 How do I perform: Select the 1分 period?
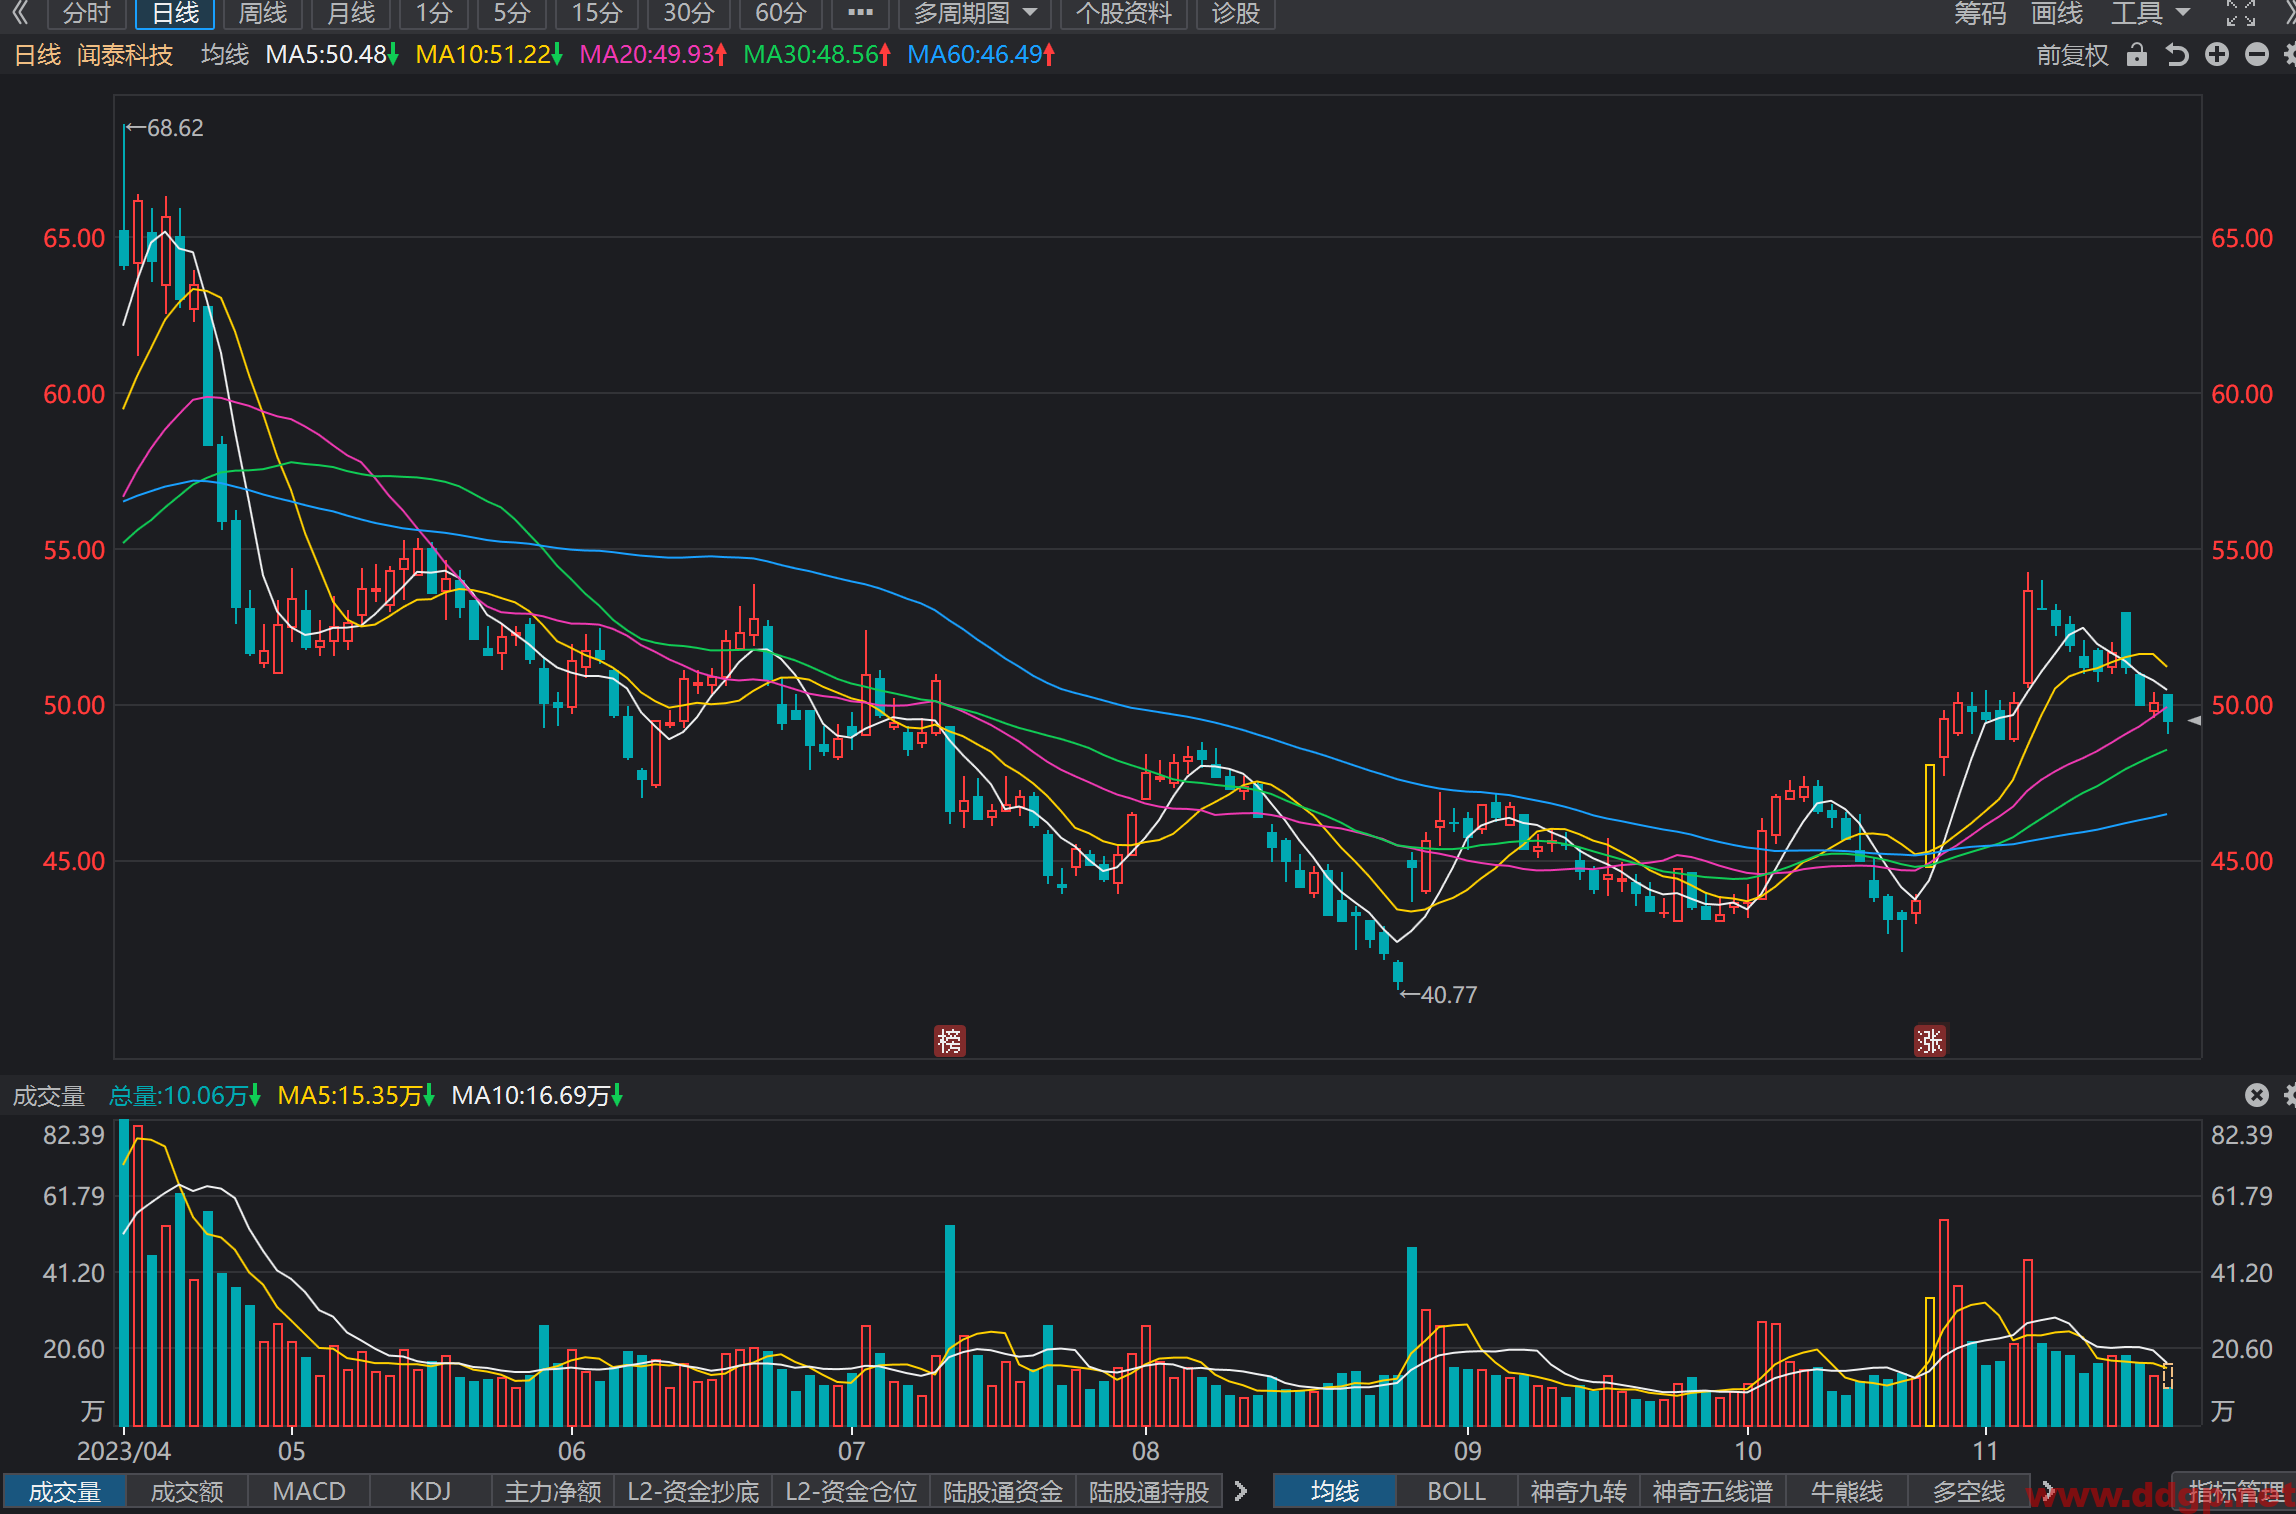click(x=434, y=13)
